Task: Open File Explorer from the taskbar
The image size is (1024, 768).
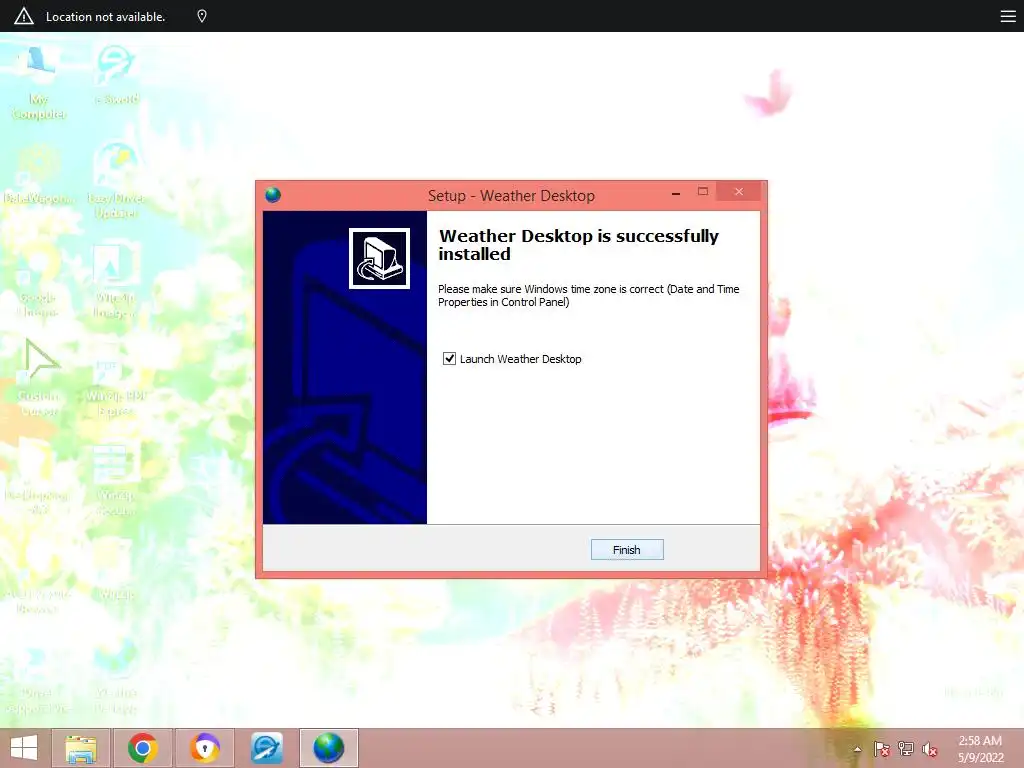Action: (81, 748)
